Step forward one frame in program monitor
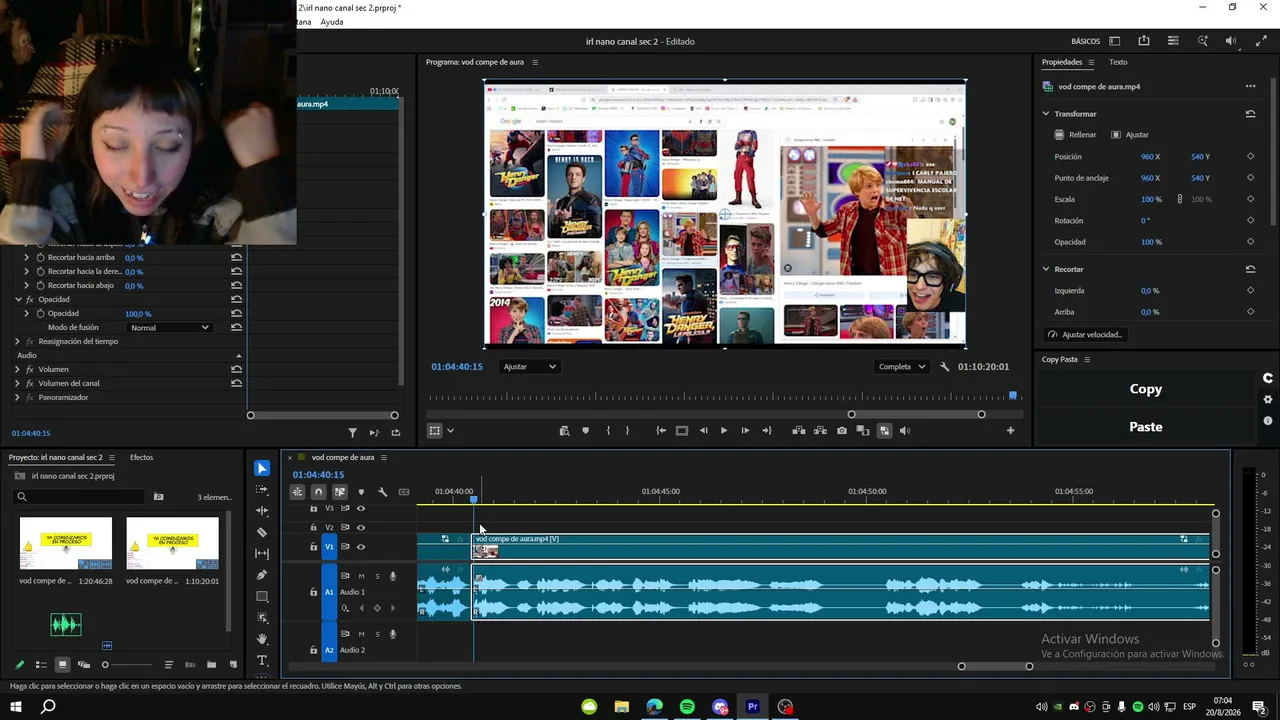 [x=745, y=431]
